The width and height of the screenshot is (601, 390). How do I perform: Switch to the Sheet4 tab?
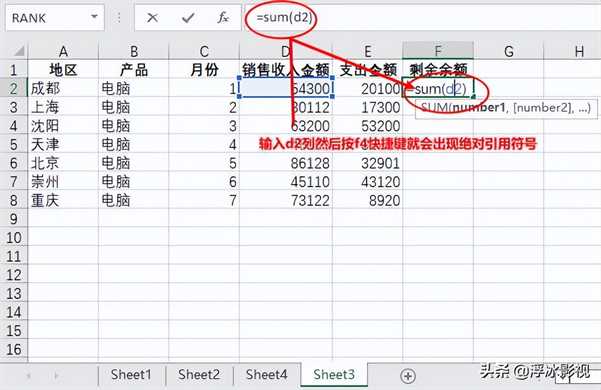[266, 375]
